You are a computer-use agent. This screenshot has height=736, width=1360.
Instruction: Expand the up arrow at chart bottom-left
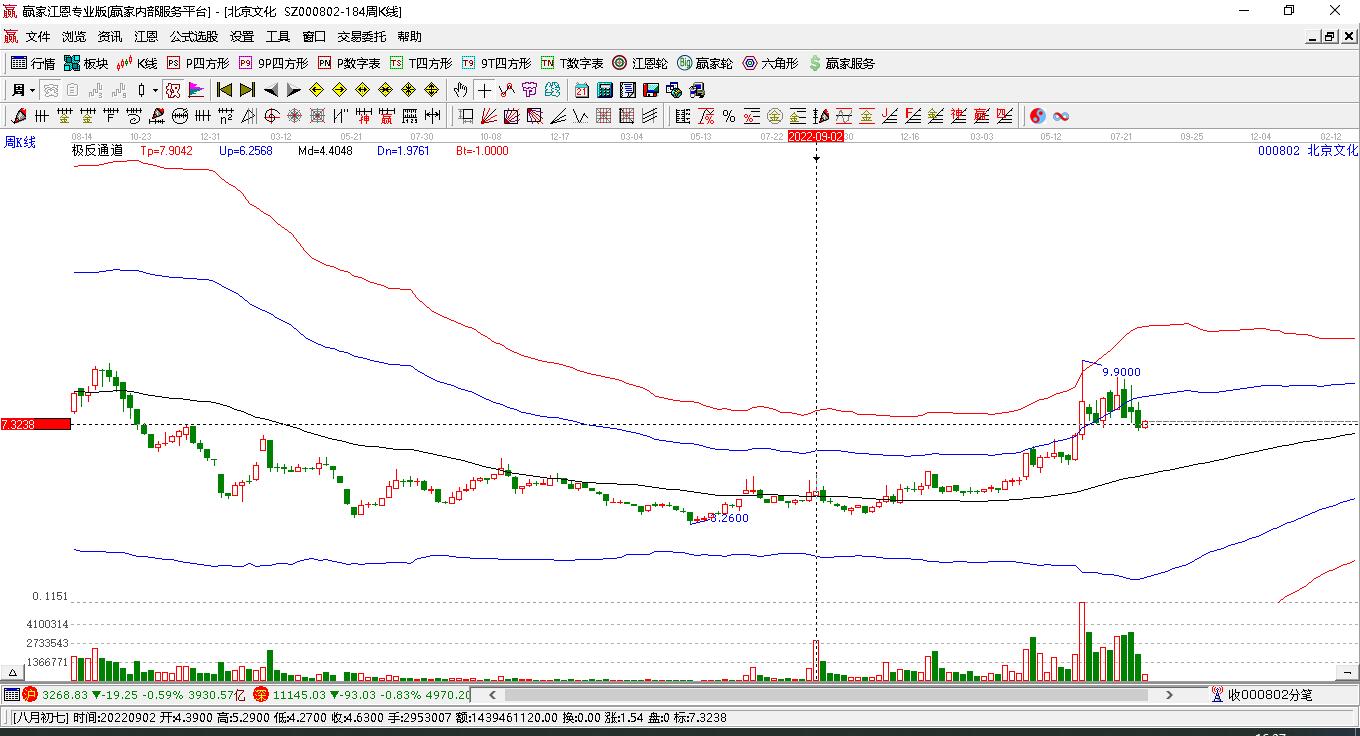point(14,673)
